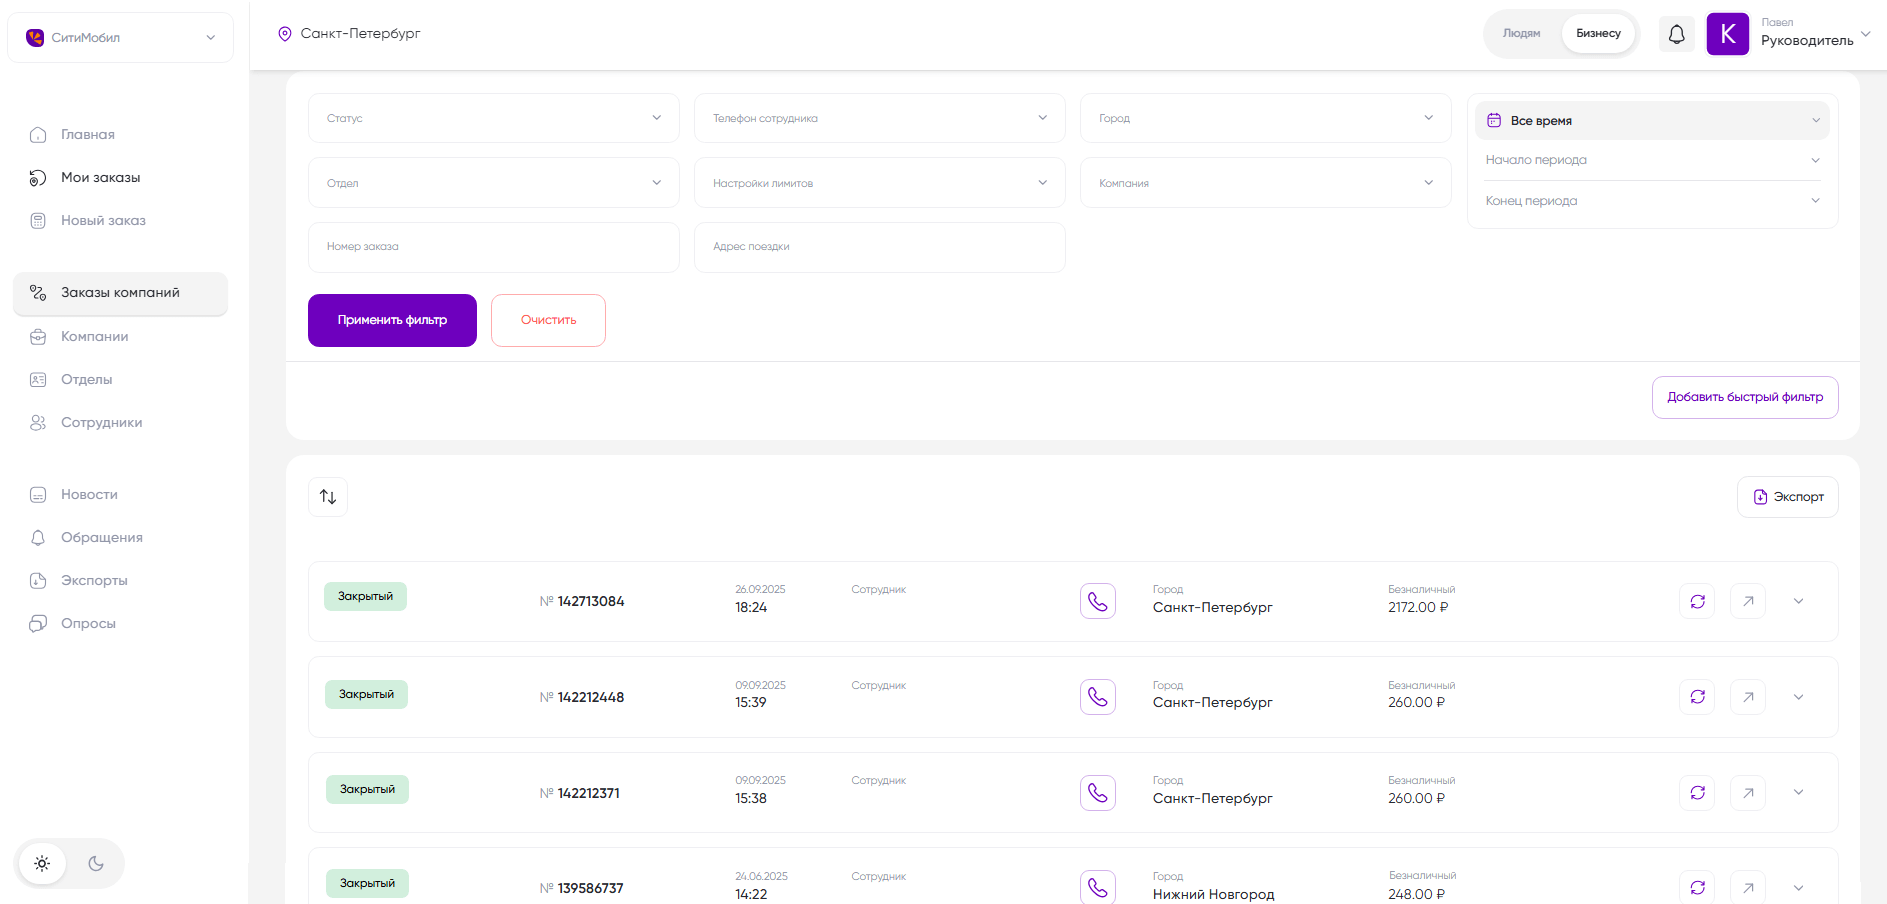Open the Все время period dropdown
Viewport: 1887px width, 904px height.
pos(1651,120)
